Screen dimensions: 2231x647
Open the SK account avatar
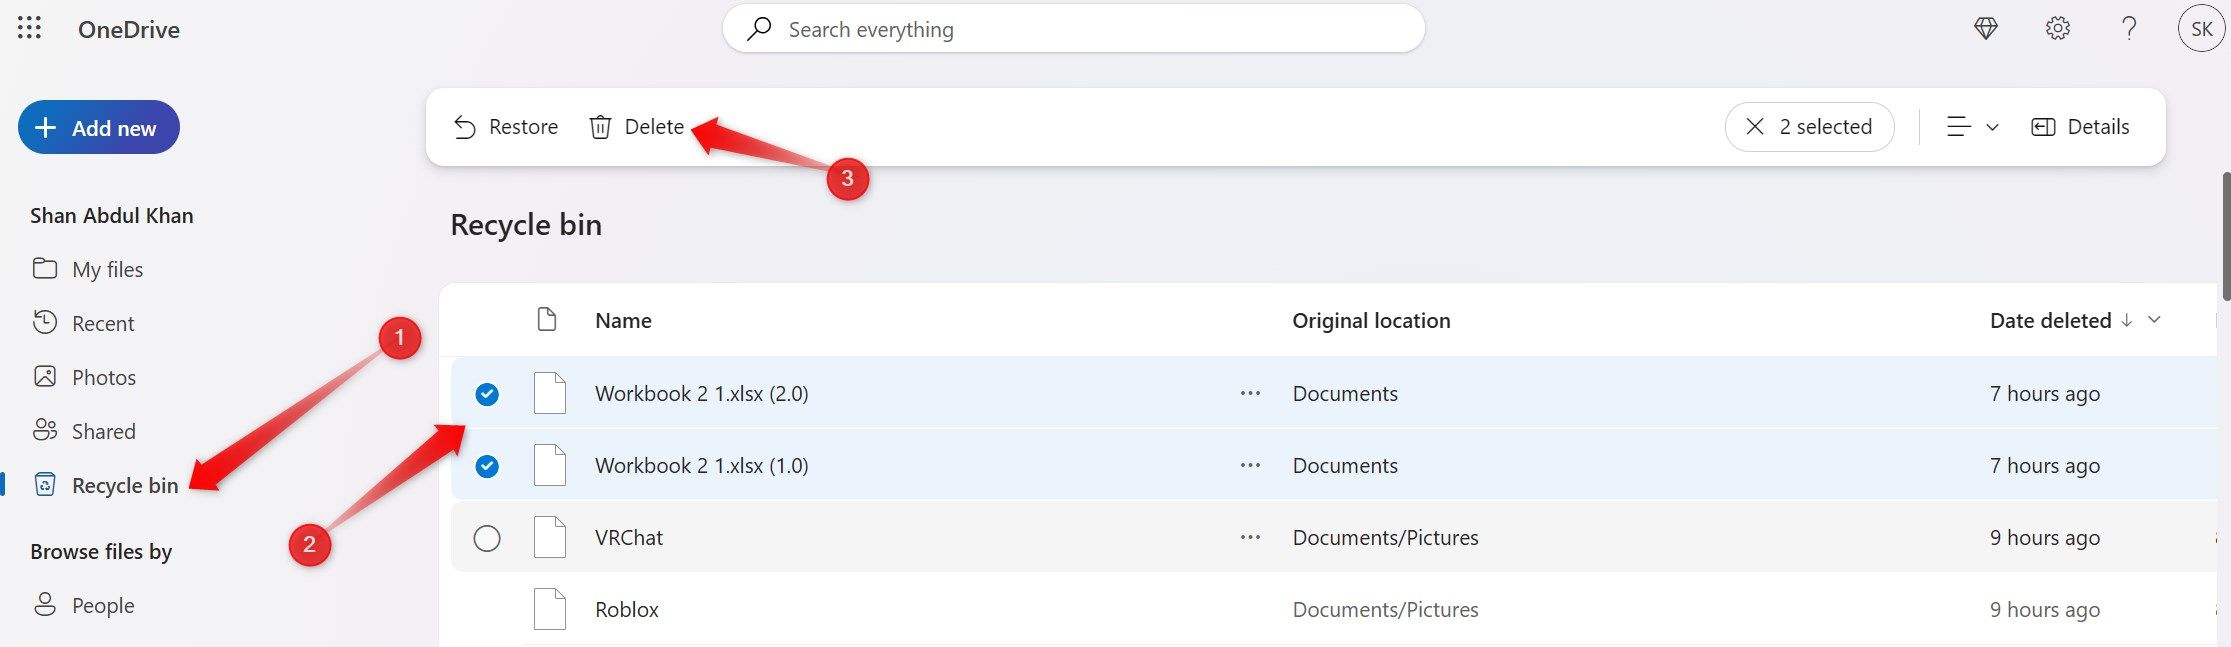(2201, 29)
